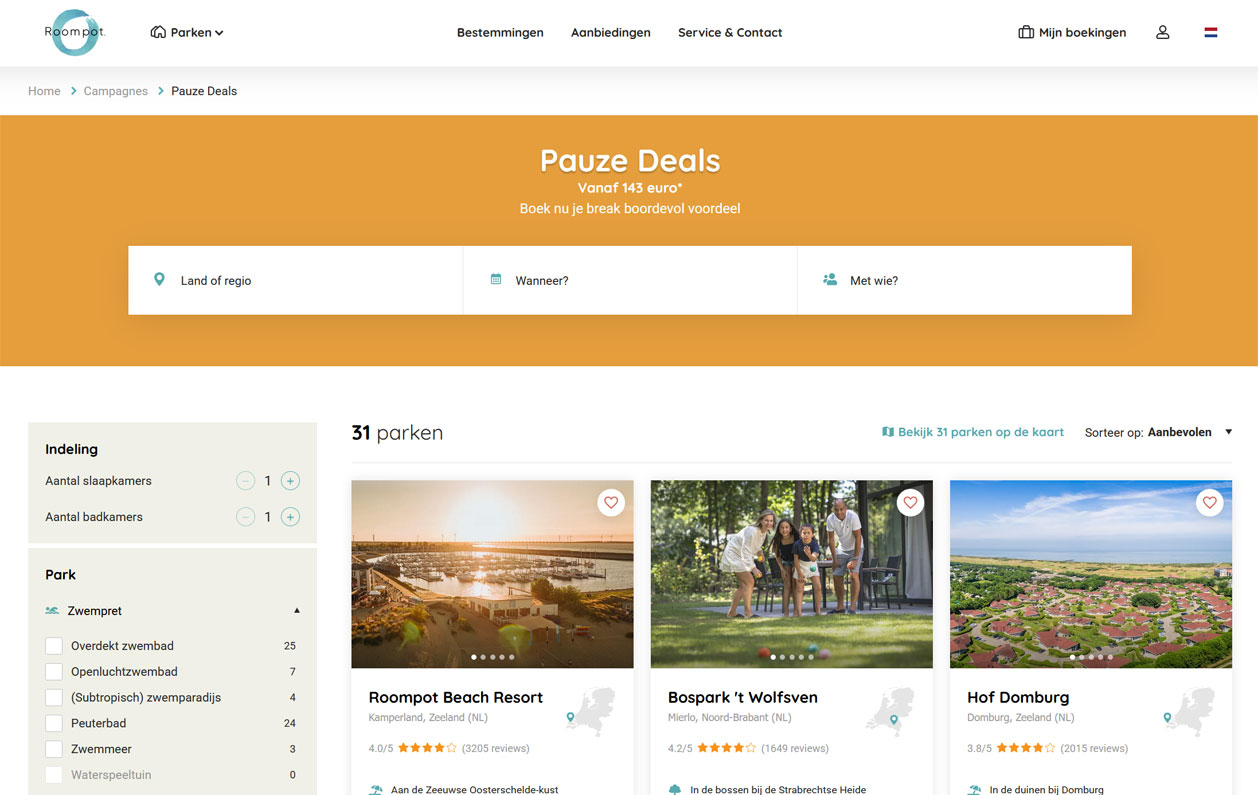Collapse the Zwempret filter section
Screen dimensions: 1258x795
pos(296,610)
